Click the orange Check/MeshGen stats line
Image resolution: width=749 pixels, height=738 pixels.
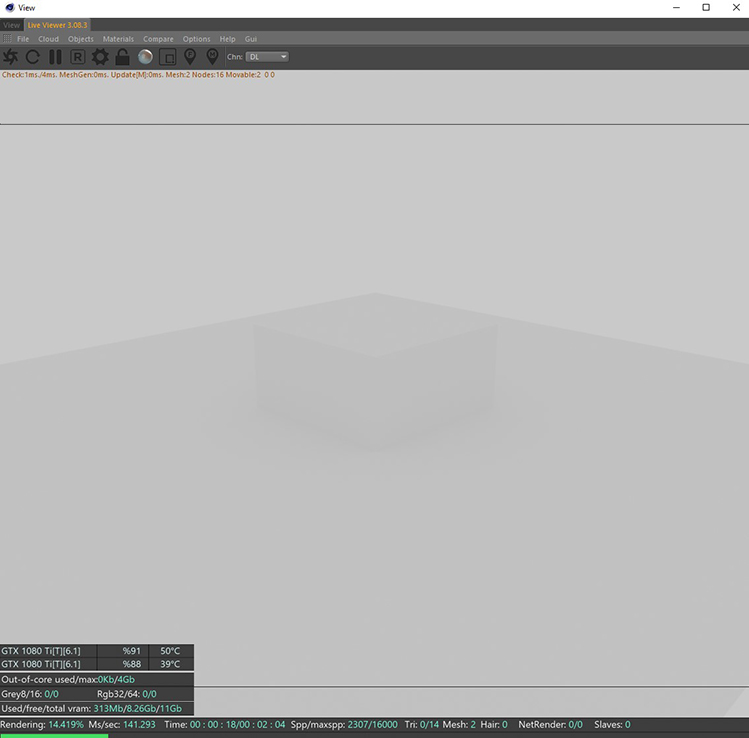pos(138,75)
